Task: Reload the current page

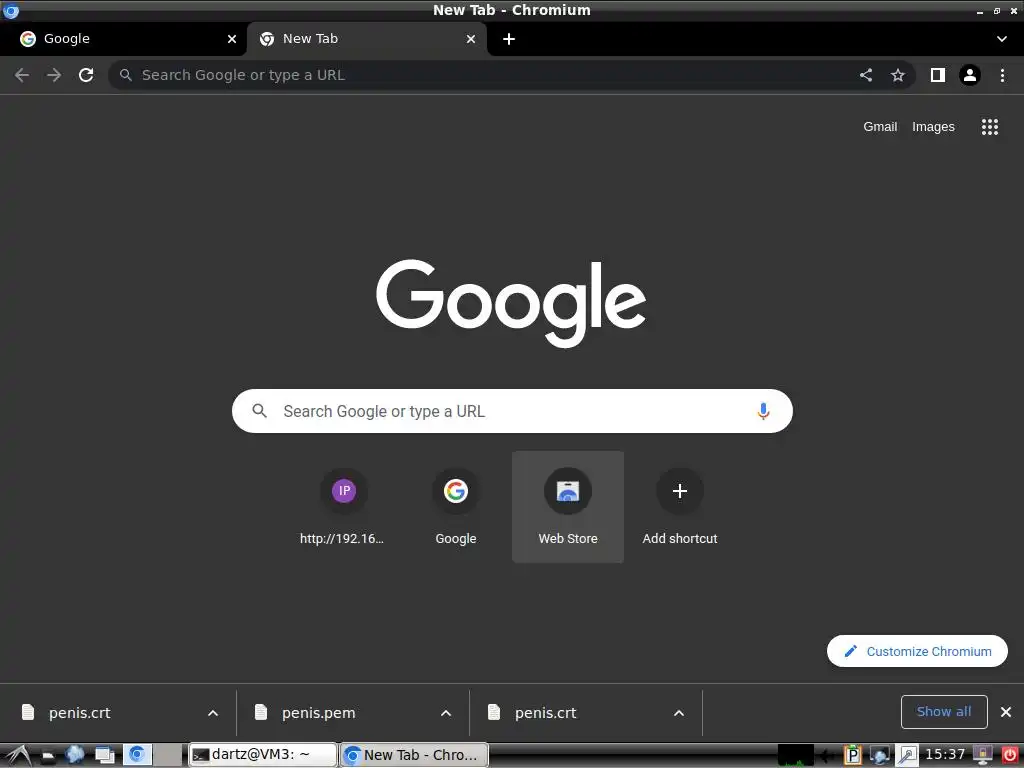Action: [86, 75]
